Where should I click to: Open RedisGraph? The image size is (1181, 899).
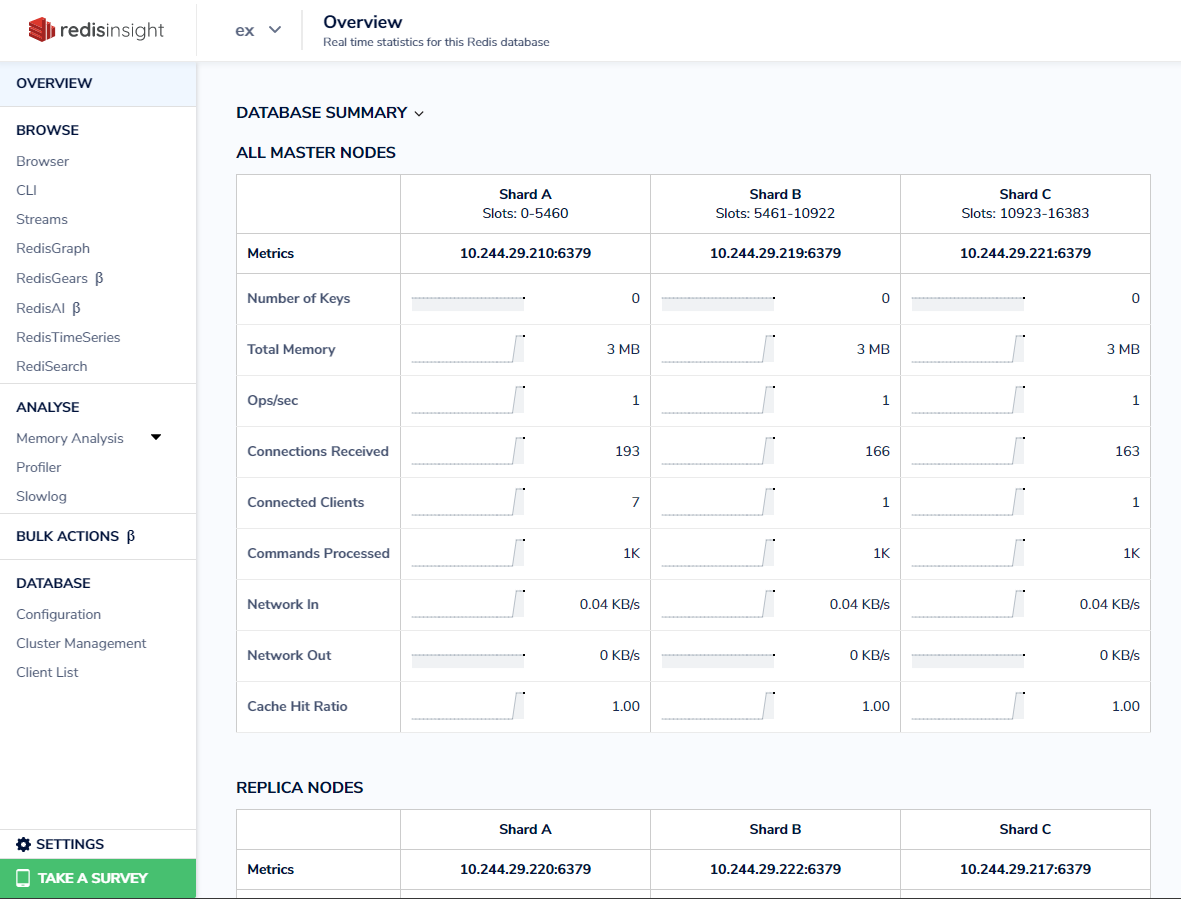50,248
